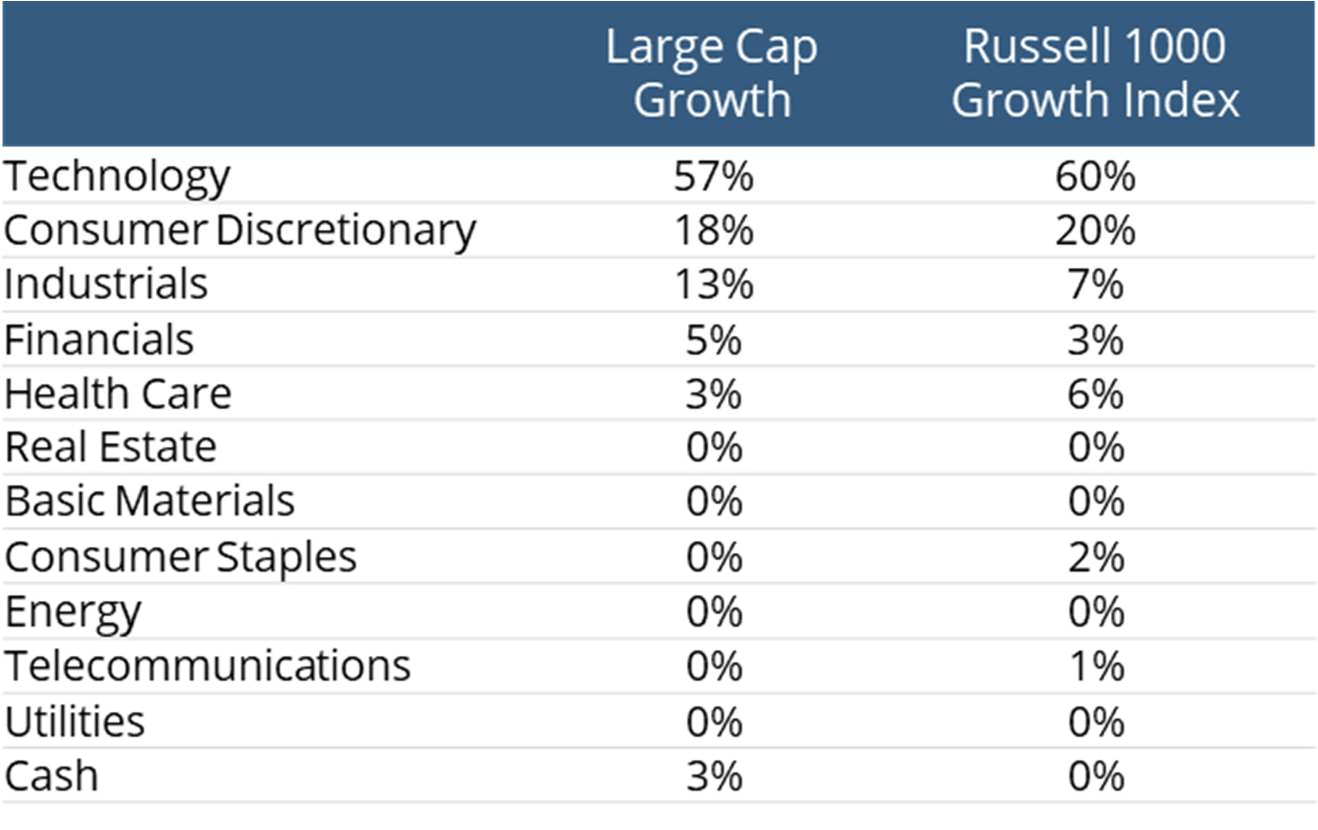1318x830 pixels.
Task: Select the Basic Materials row label
Action: click(x=149, y=502)
